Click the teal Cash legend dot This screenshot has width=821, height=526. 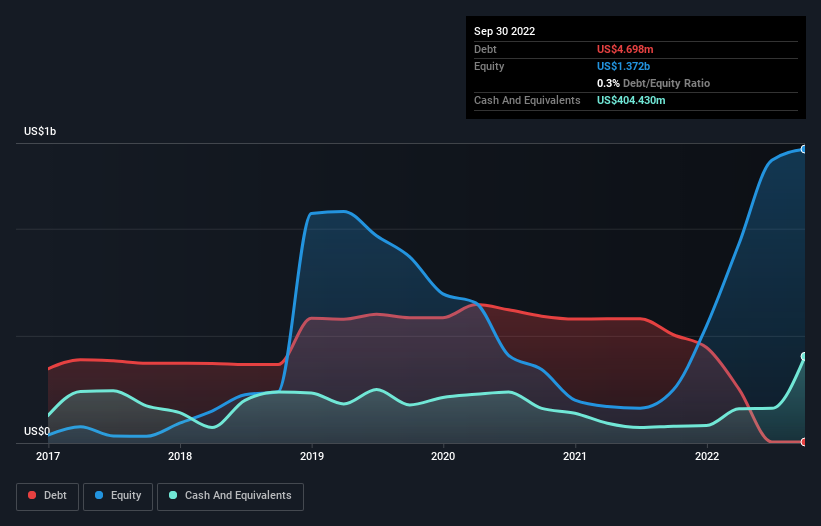pyautogui.click(x=173, y=495)
